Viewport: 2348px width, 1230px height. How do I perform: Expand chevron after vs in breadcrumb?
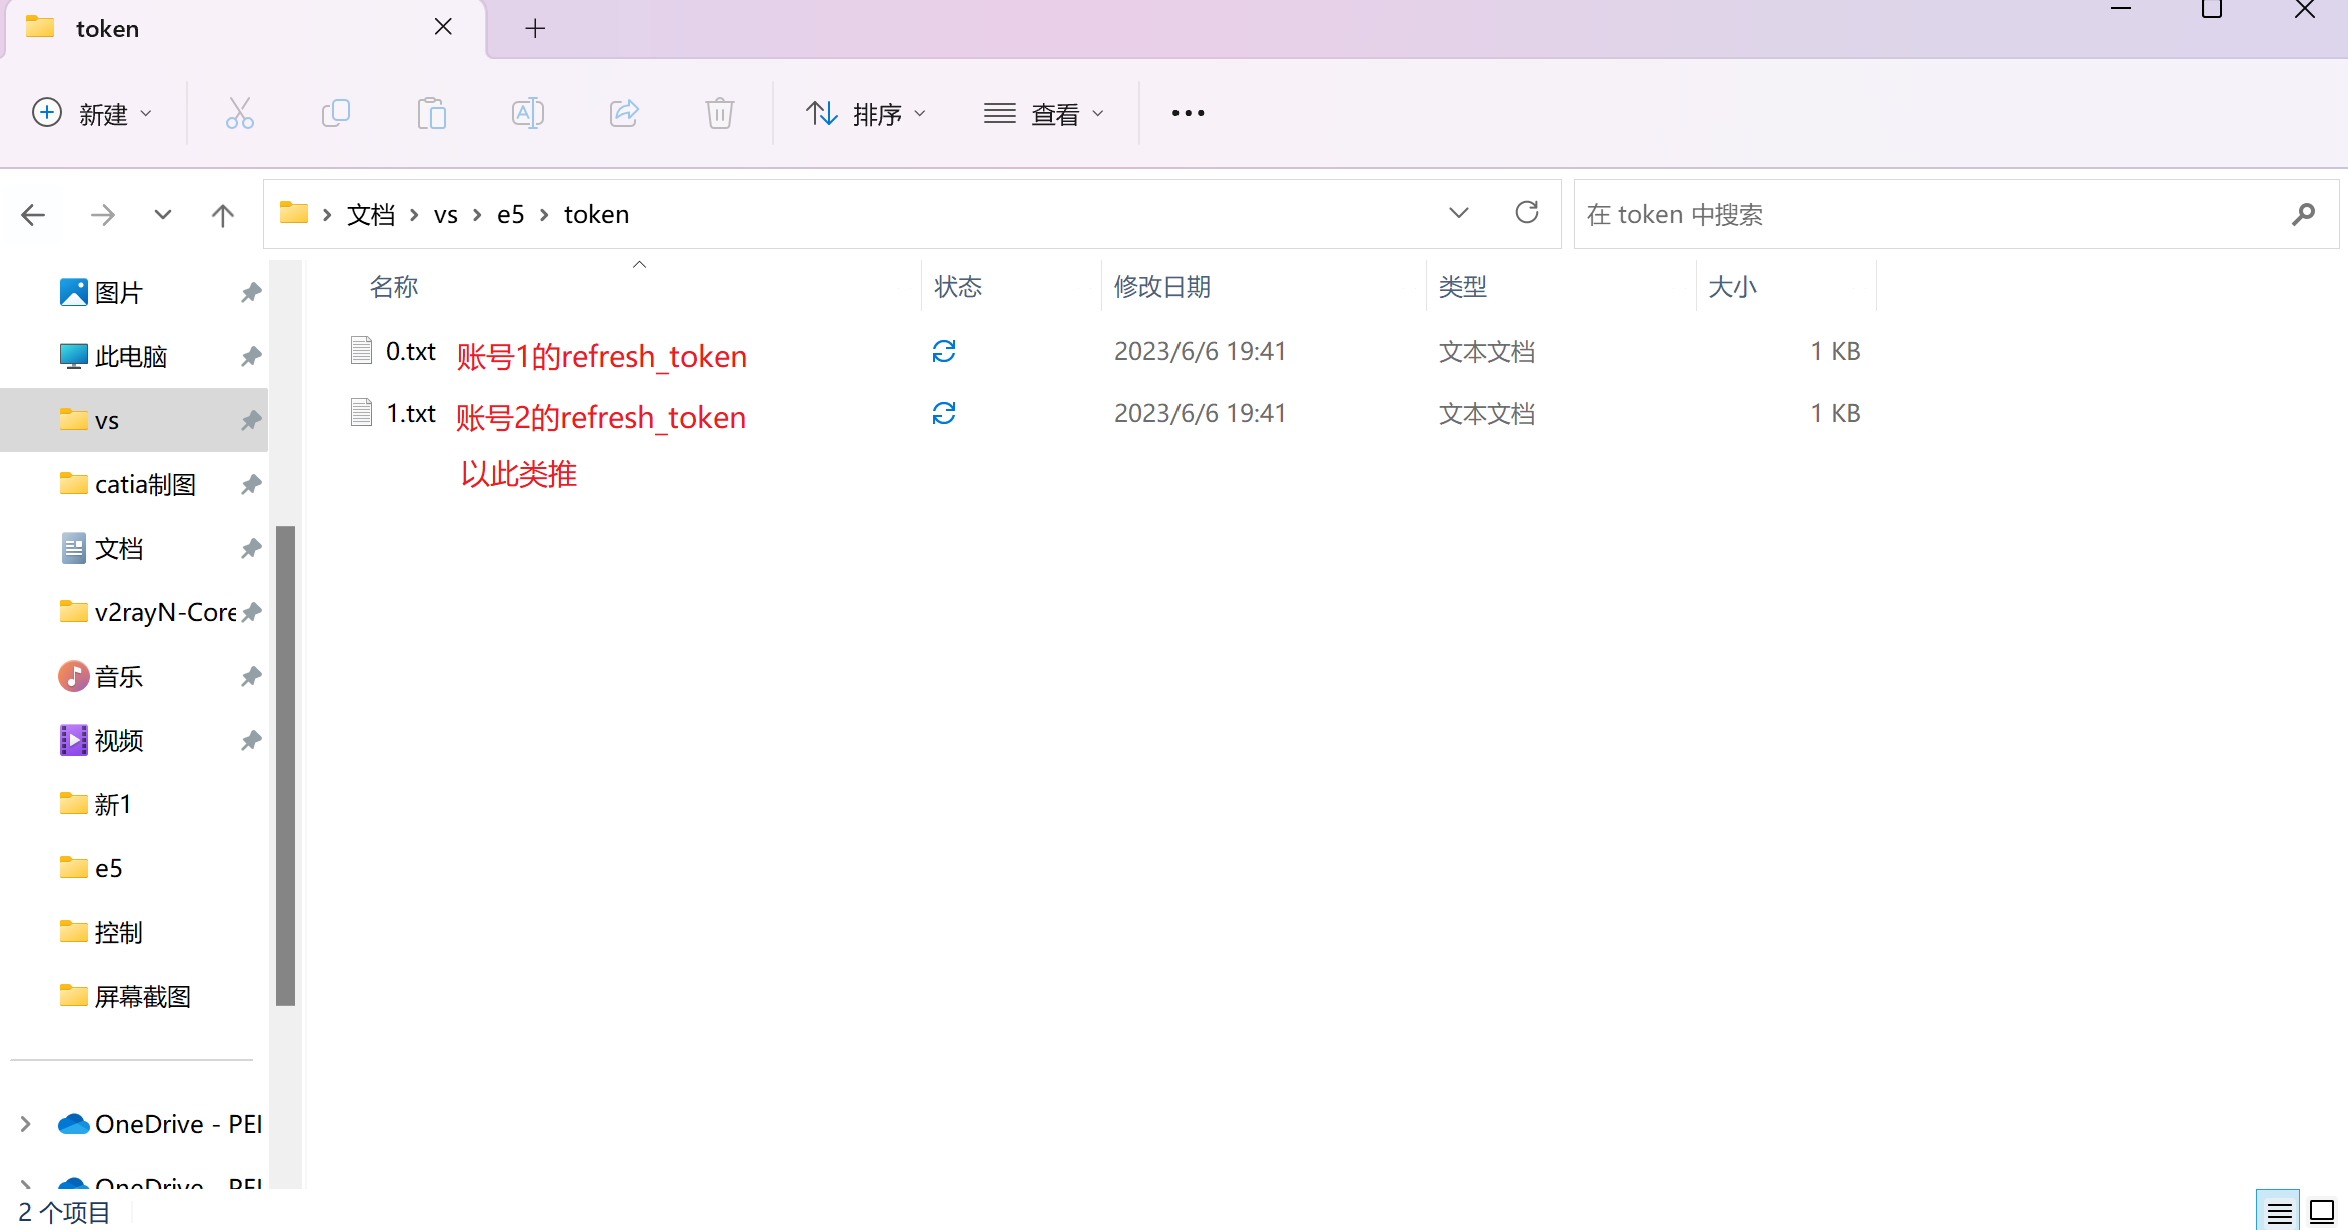(x=477, y=215)
